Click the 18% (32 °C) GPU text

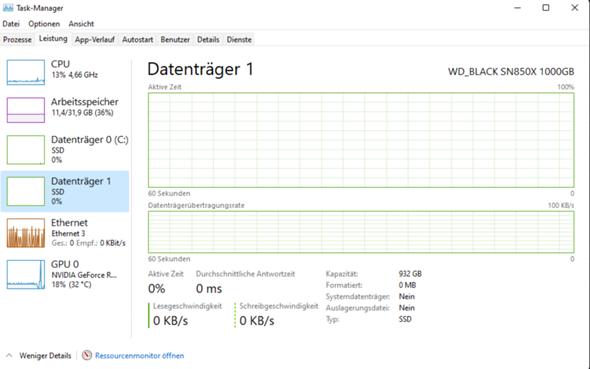tap(71, 284)
